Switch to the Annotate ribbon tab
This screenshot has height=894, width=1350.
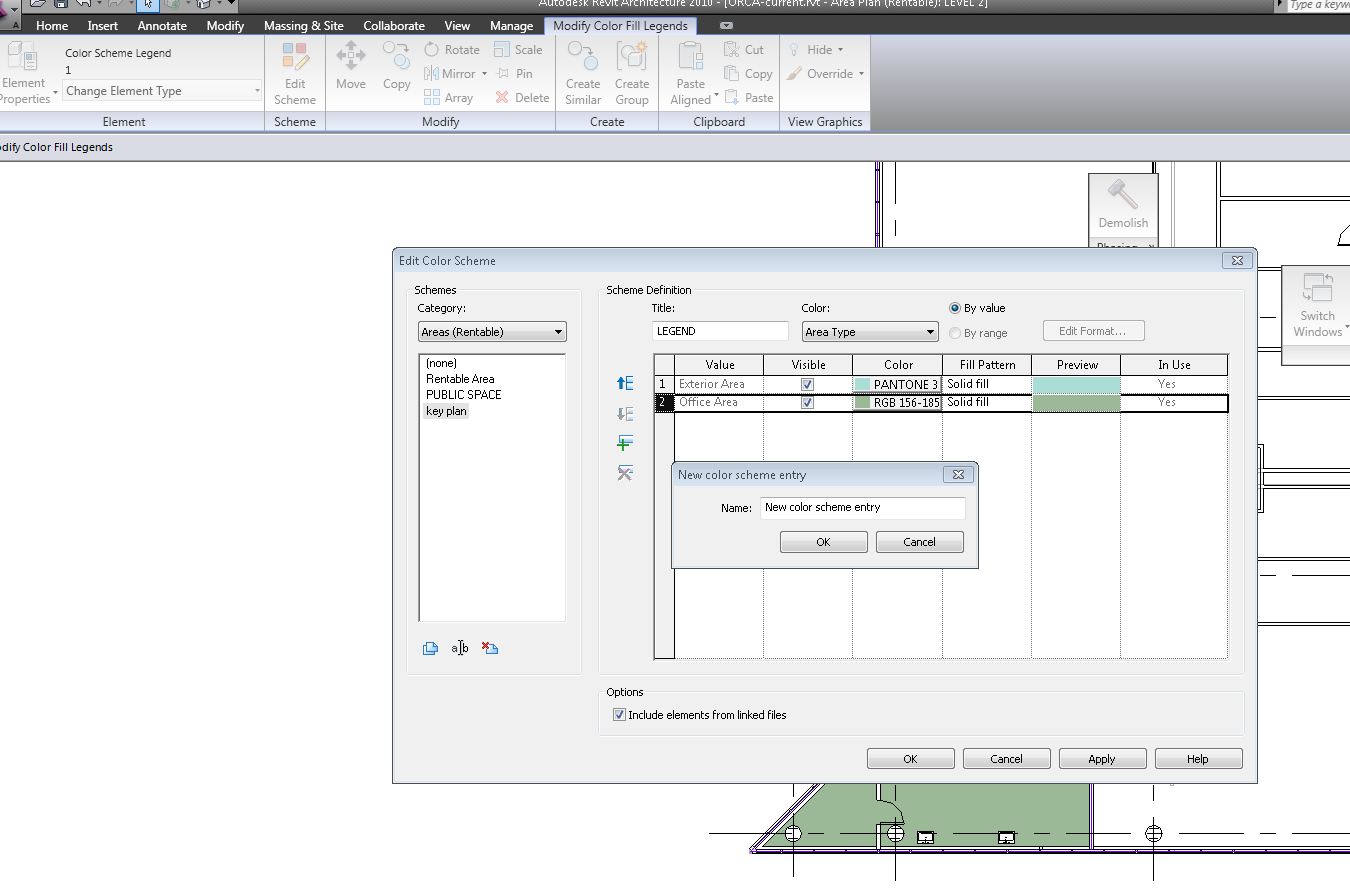[162, 26]
